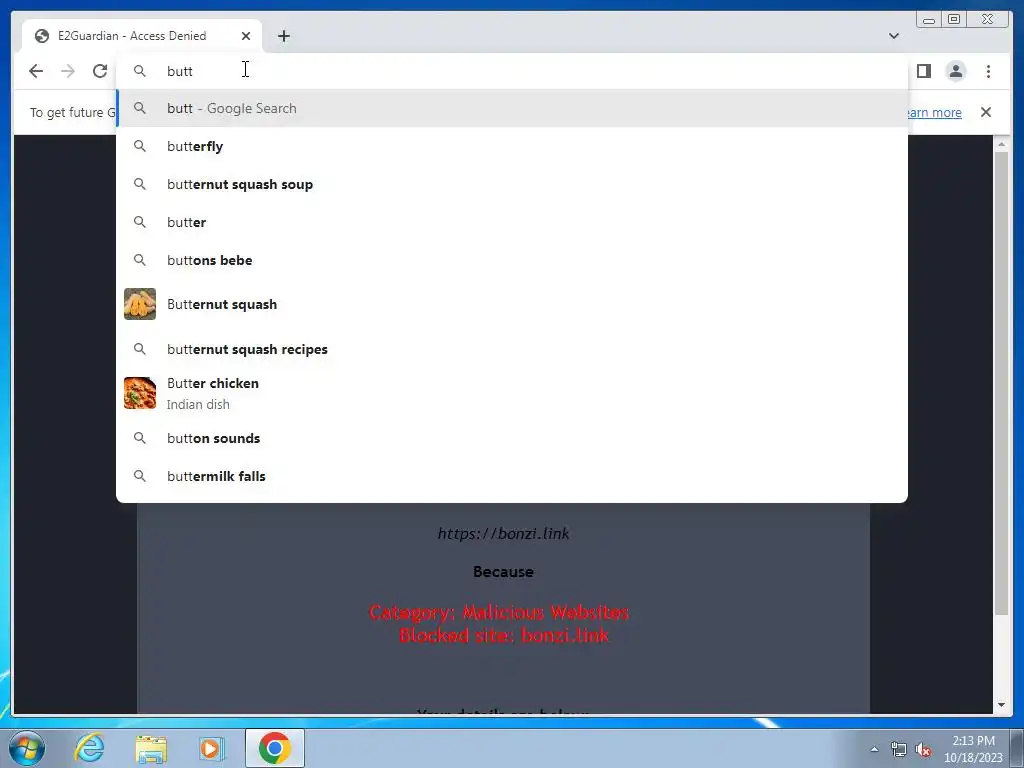Open Windows Explorer from the taskbar
Viewport: 1024px width, 768px height.
point(151,748)
